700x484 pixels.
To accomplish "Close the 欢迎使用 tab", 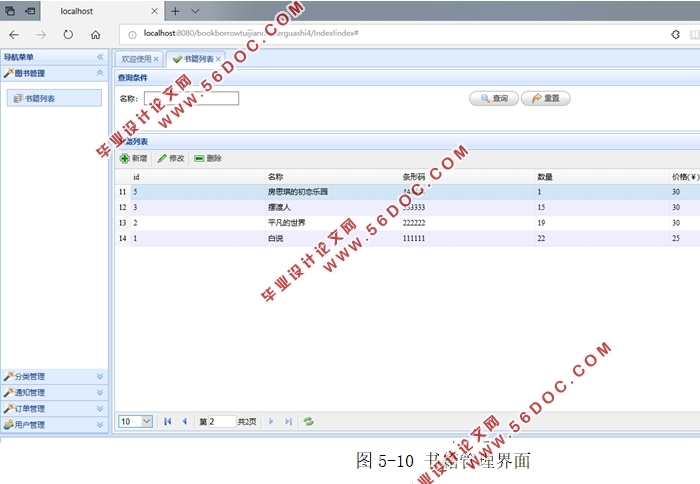I will [156, 59].
